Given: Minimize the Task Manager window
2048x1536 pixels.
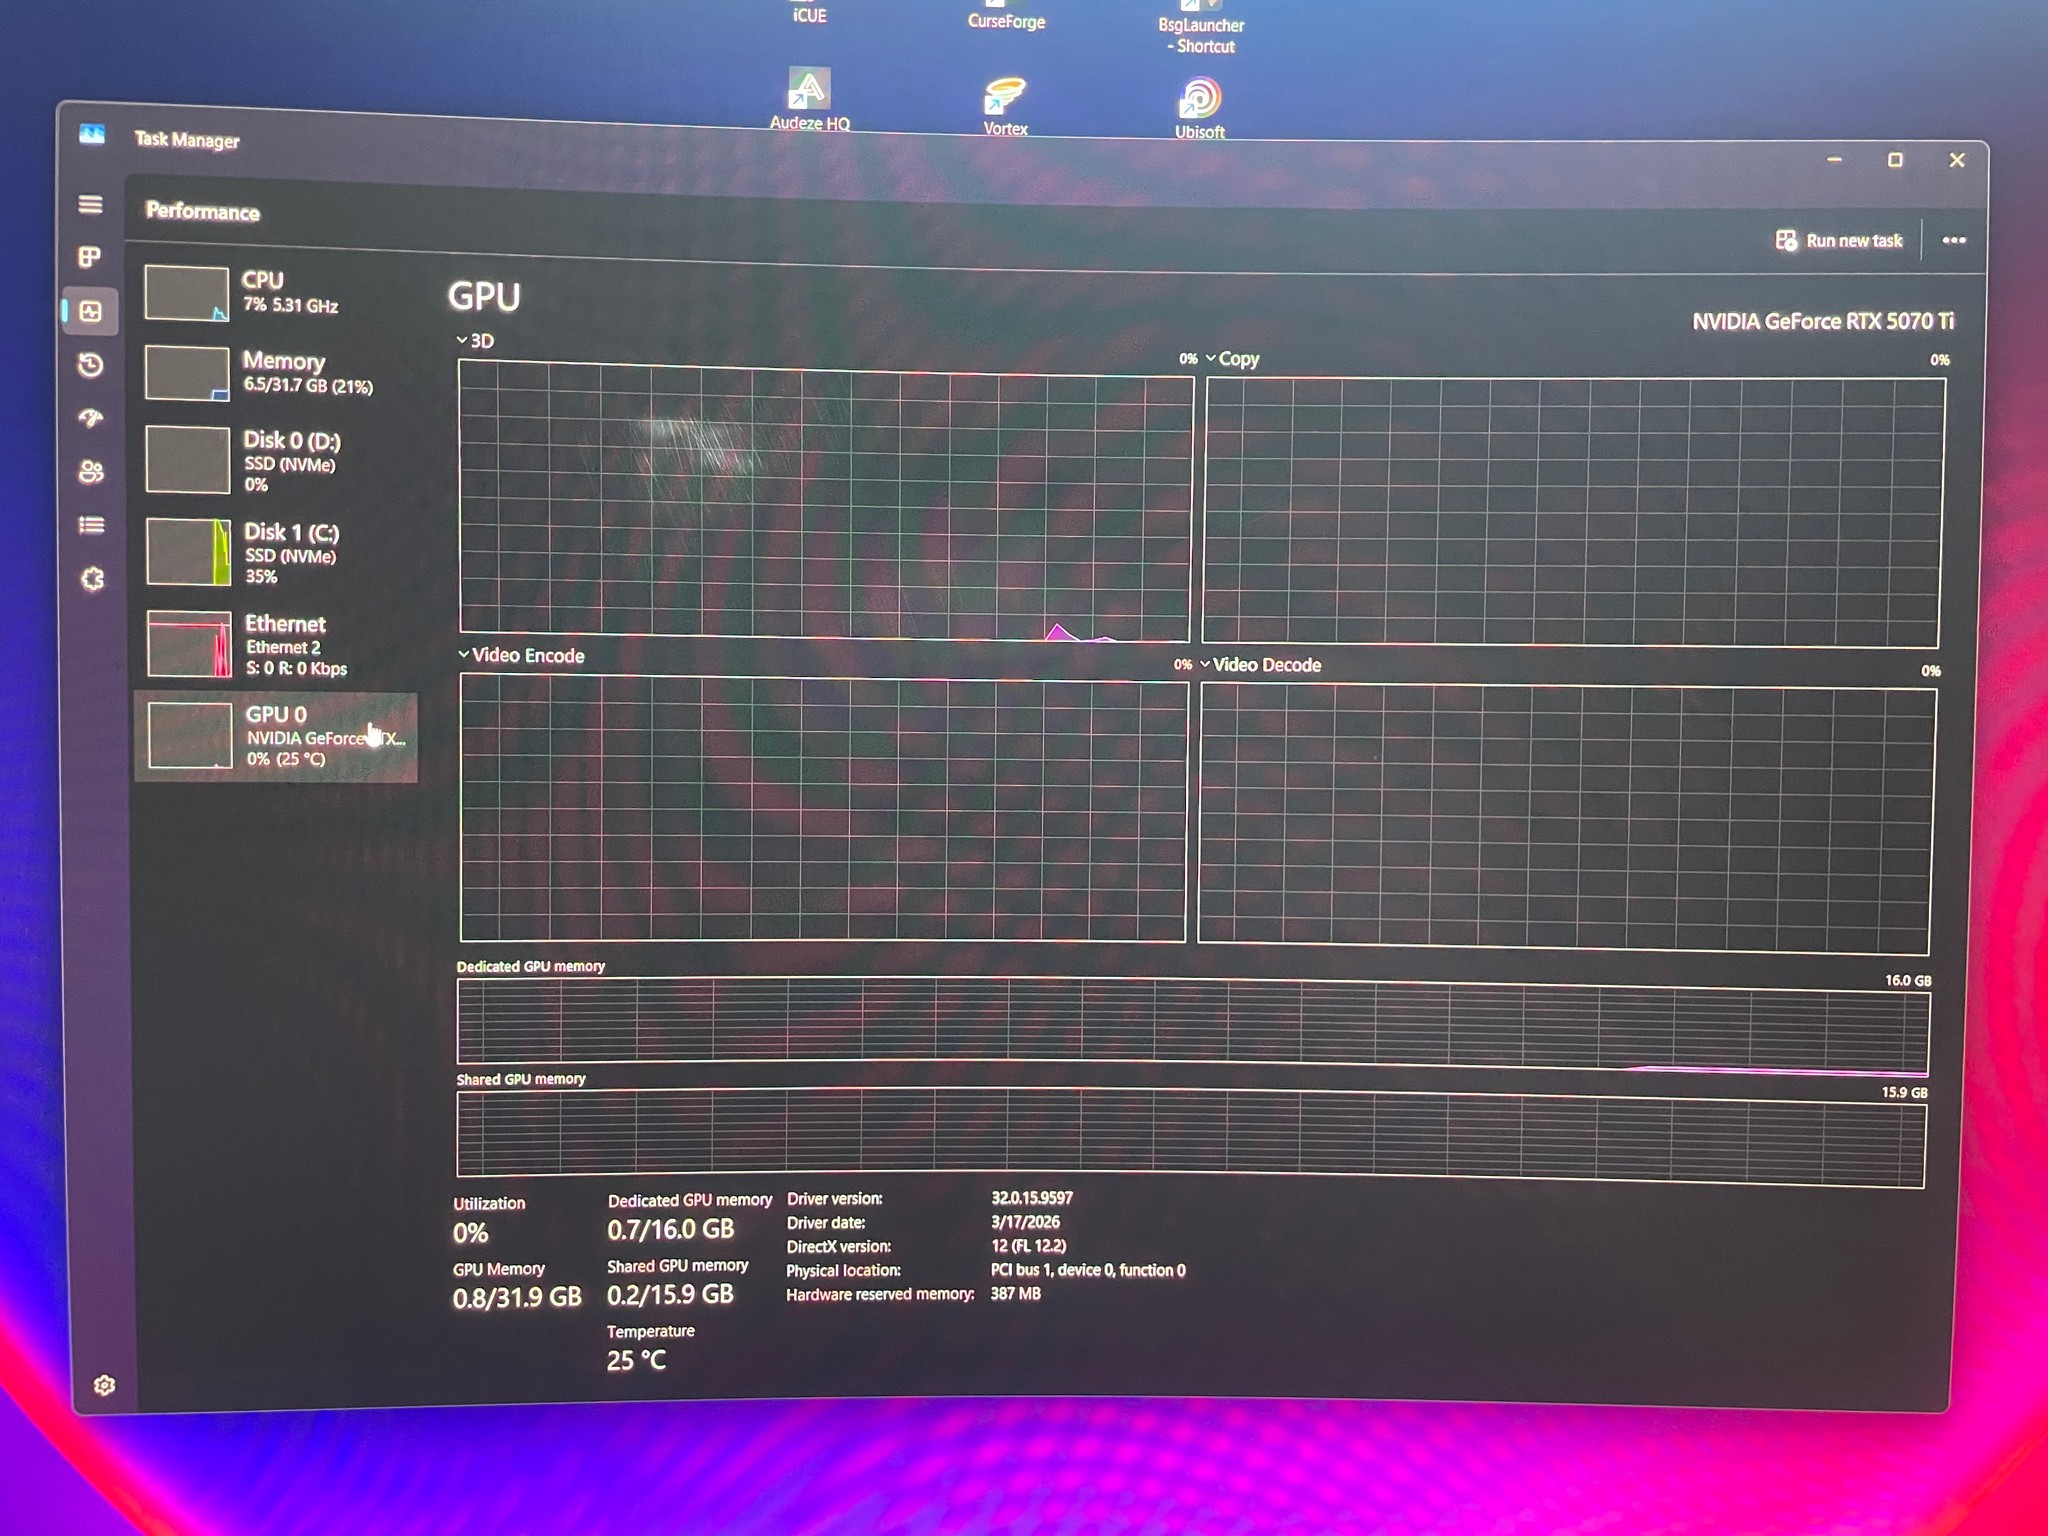Looking at the screenshot, I should (1834, 159).
